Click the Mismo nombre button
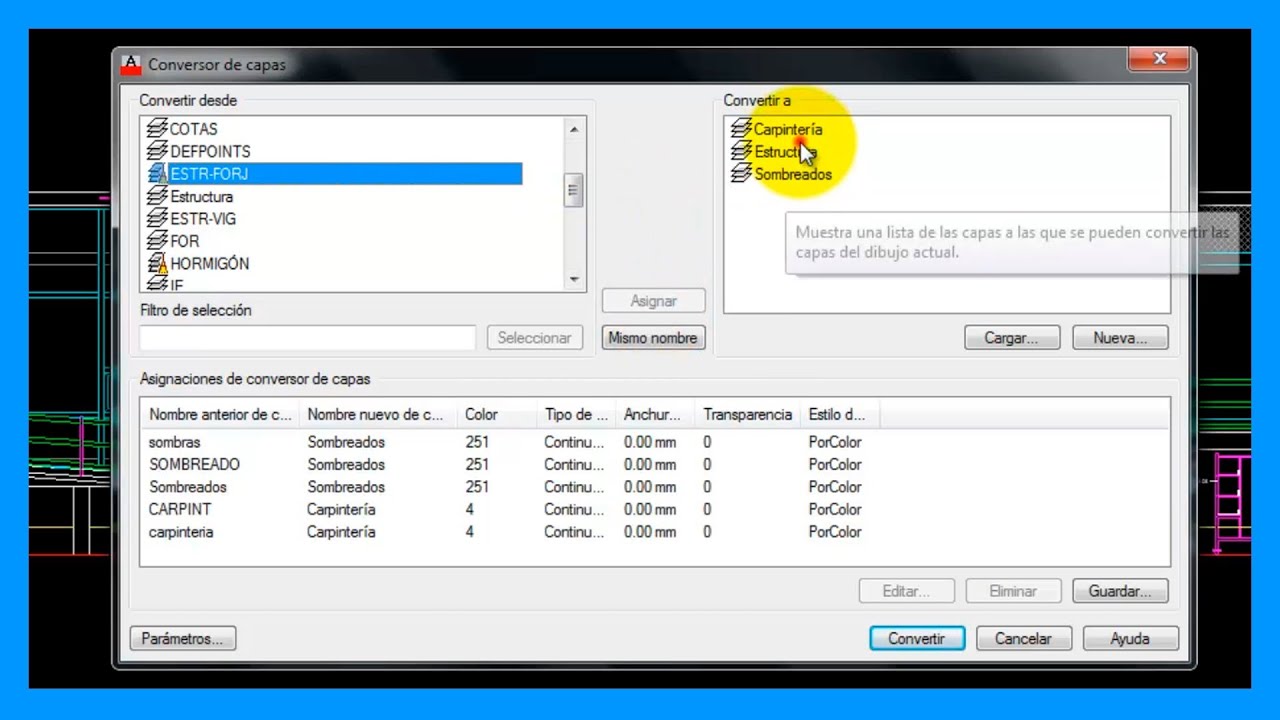This screenshot has width=1280, height=720. point(653,338)
